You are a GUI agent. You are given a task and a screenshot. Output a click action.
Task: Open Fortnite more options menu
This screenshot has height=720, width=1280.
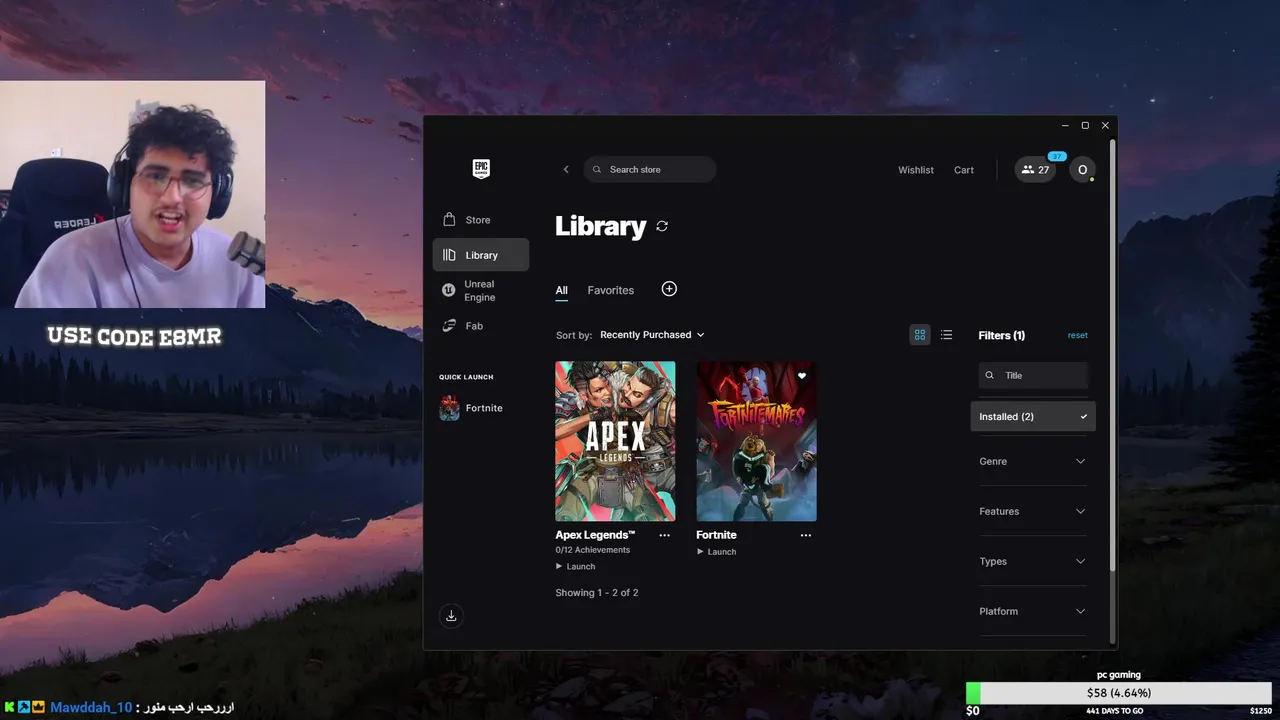click(x=806, y=535)
